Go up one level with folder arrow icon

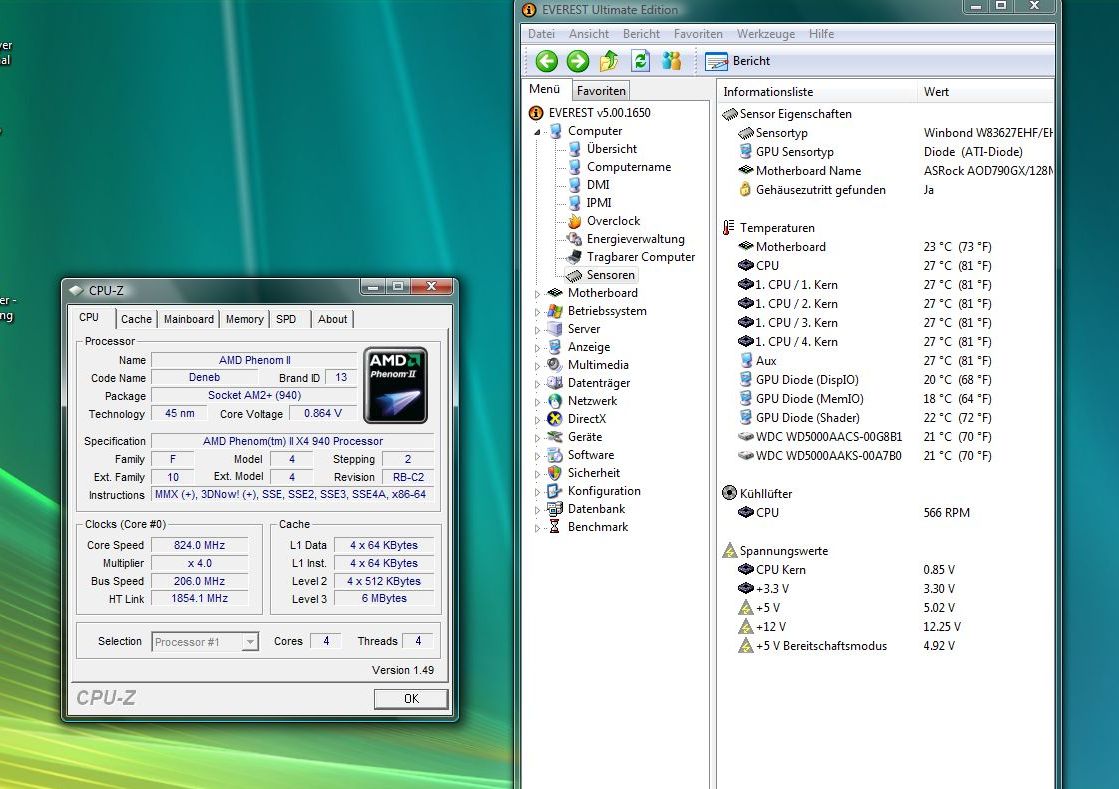(x=609, y=61)
